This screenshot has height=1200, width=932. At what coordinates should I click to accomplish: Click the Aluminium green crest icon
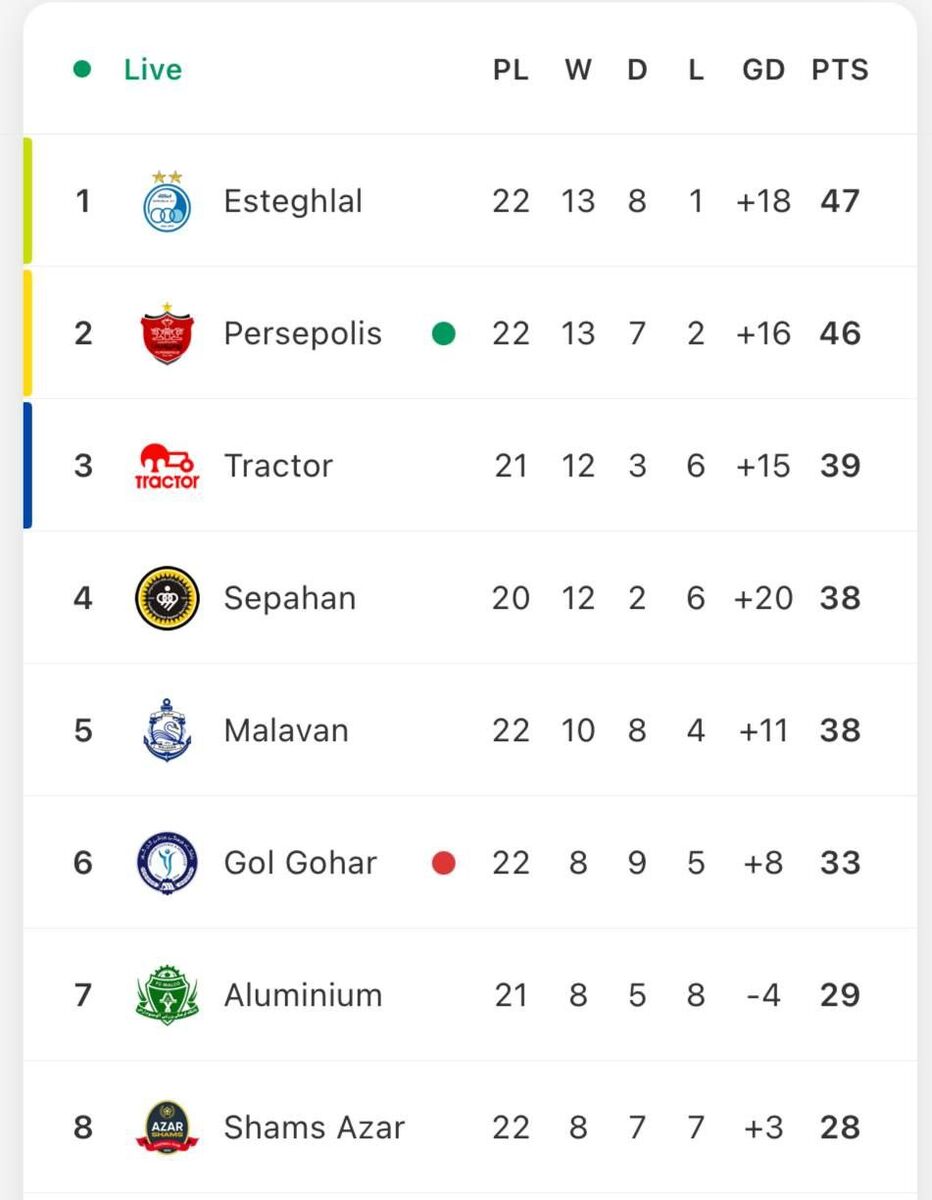(x=167, y=995)
